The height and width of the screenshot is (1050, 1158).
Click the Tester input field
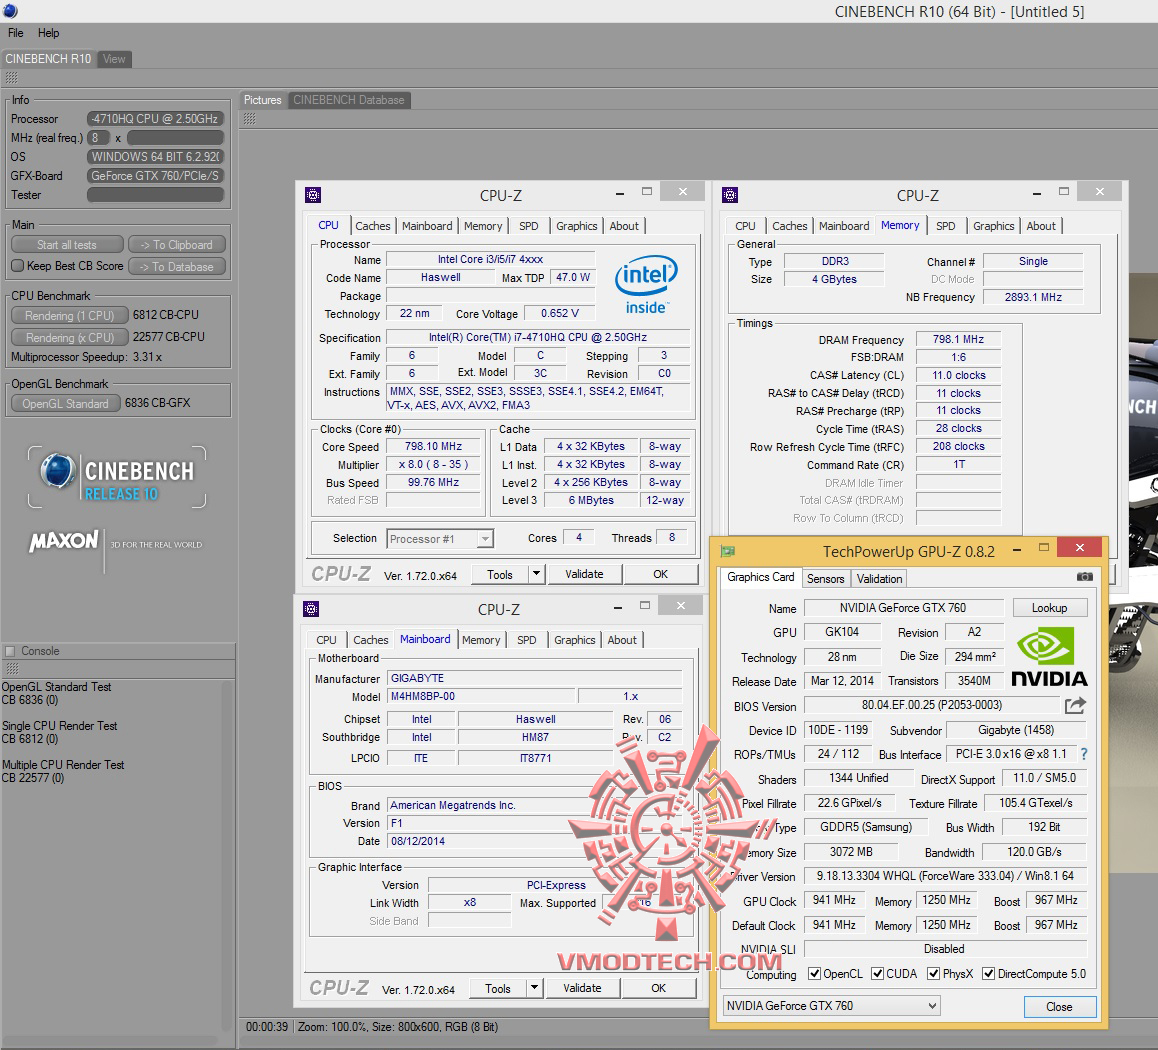click(155, 195)
